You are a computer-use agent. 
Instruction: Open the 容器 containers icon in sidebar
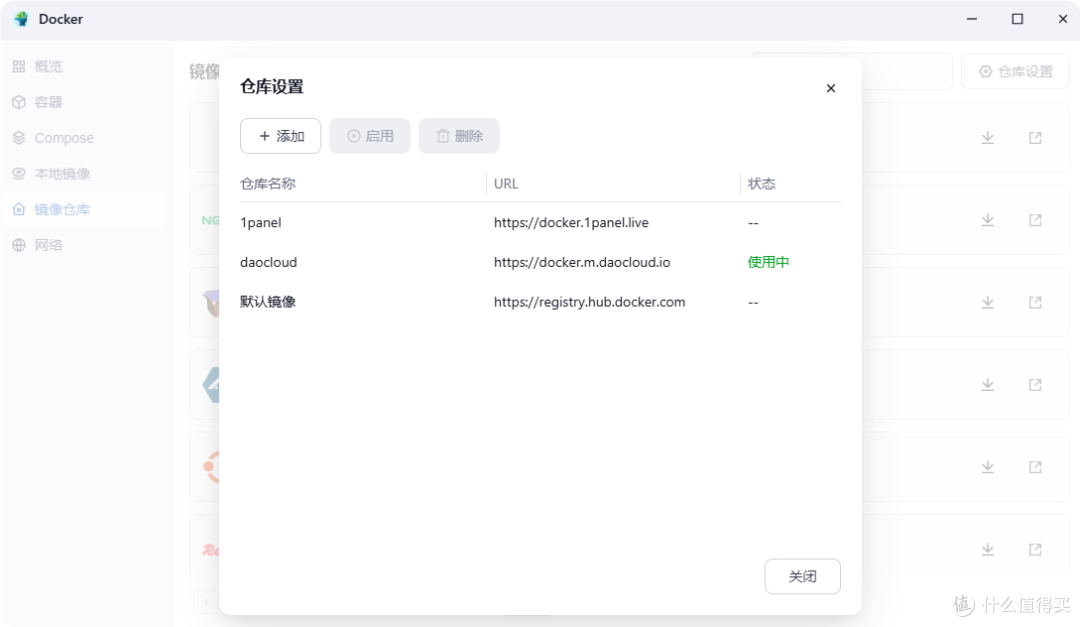(18, 101)
